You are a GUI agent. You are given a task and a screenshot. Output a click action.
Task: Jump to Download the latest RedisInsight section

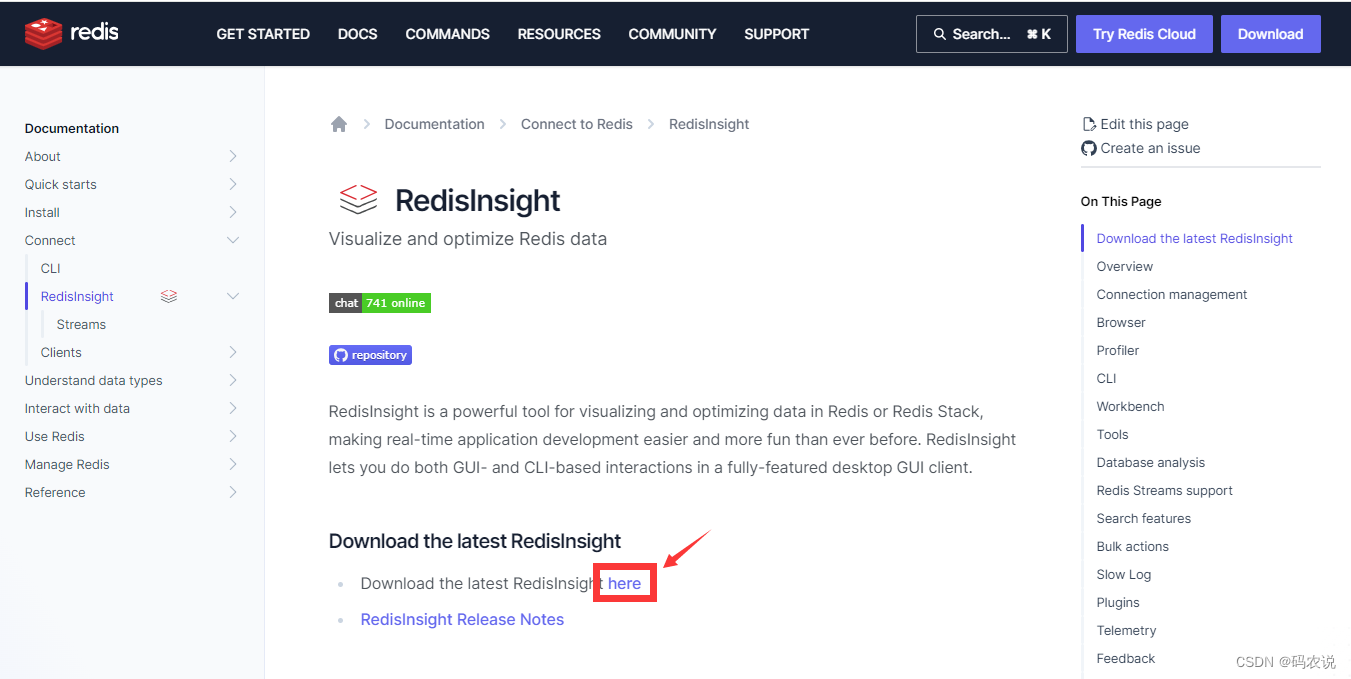[1195, 238]
